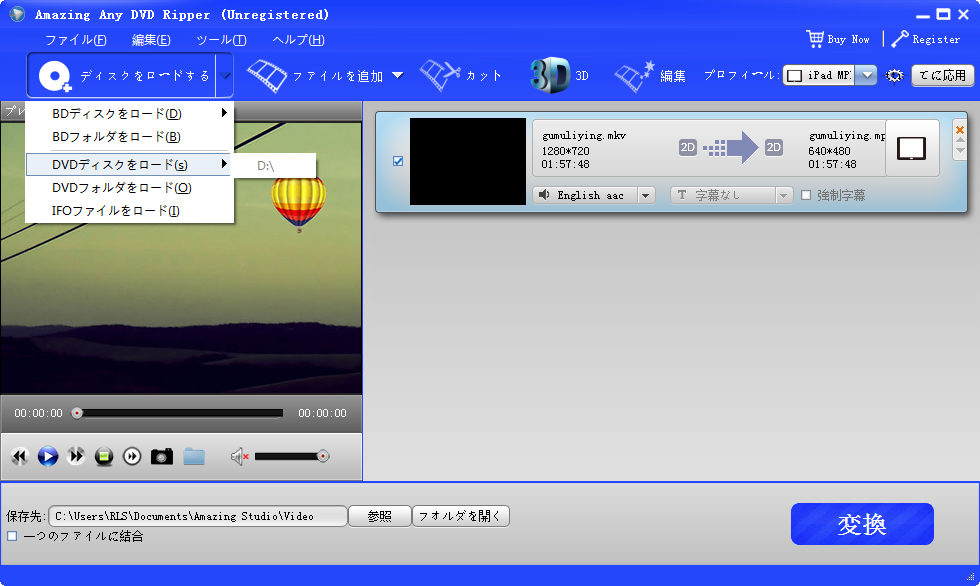This screenshot has width=980, height=586.
Task: Expand the Add File dropdown arrow
Action: pos(398,76)
